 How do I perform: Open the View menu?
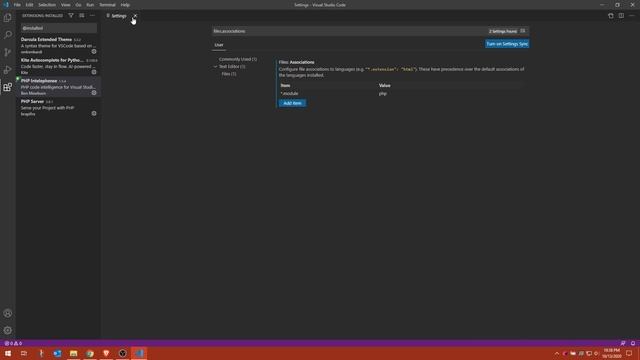(x=66, y=5)
